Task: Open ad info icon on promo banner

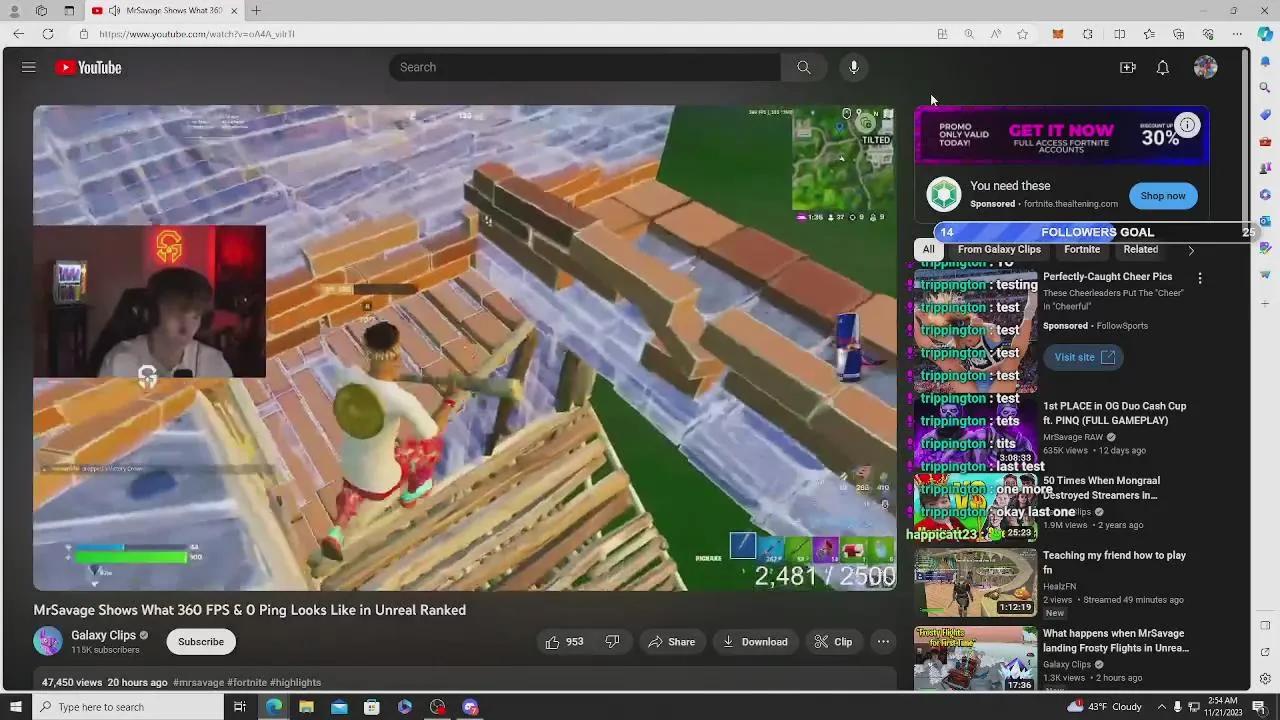Action: tap(1187, 125)
